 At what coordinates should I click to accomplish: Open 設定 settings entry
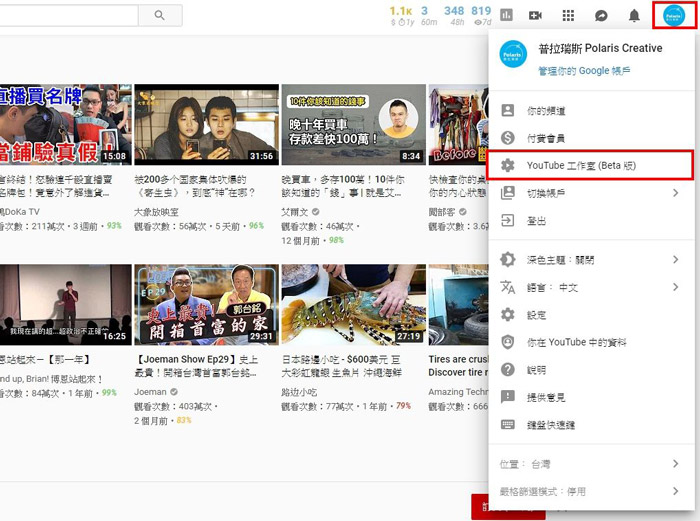coord(537,315)
